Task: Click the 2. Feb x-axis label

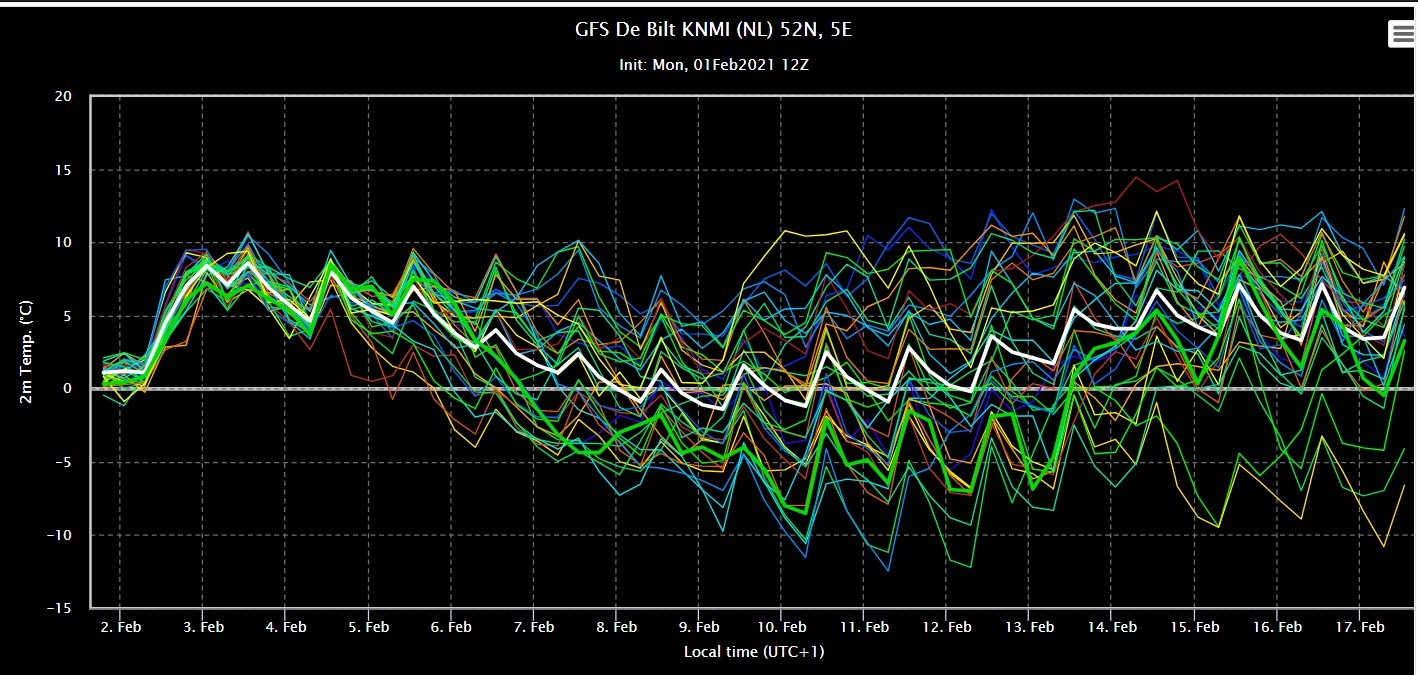Action: click(120, 627)
